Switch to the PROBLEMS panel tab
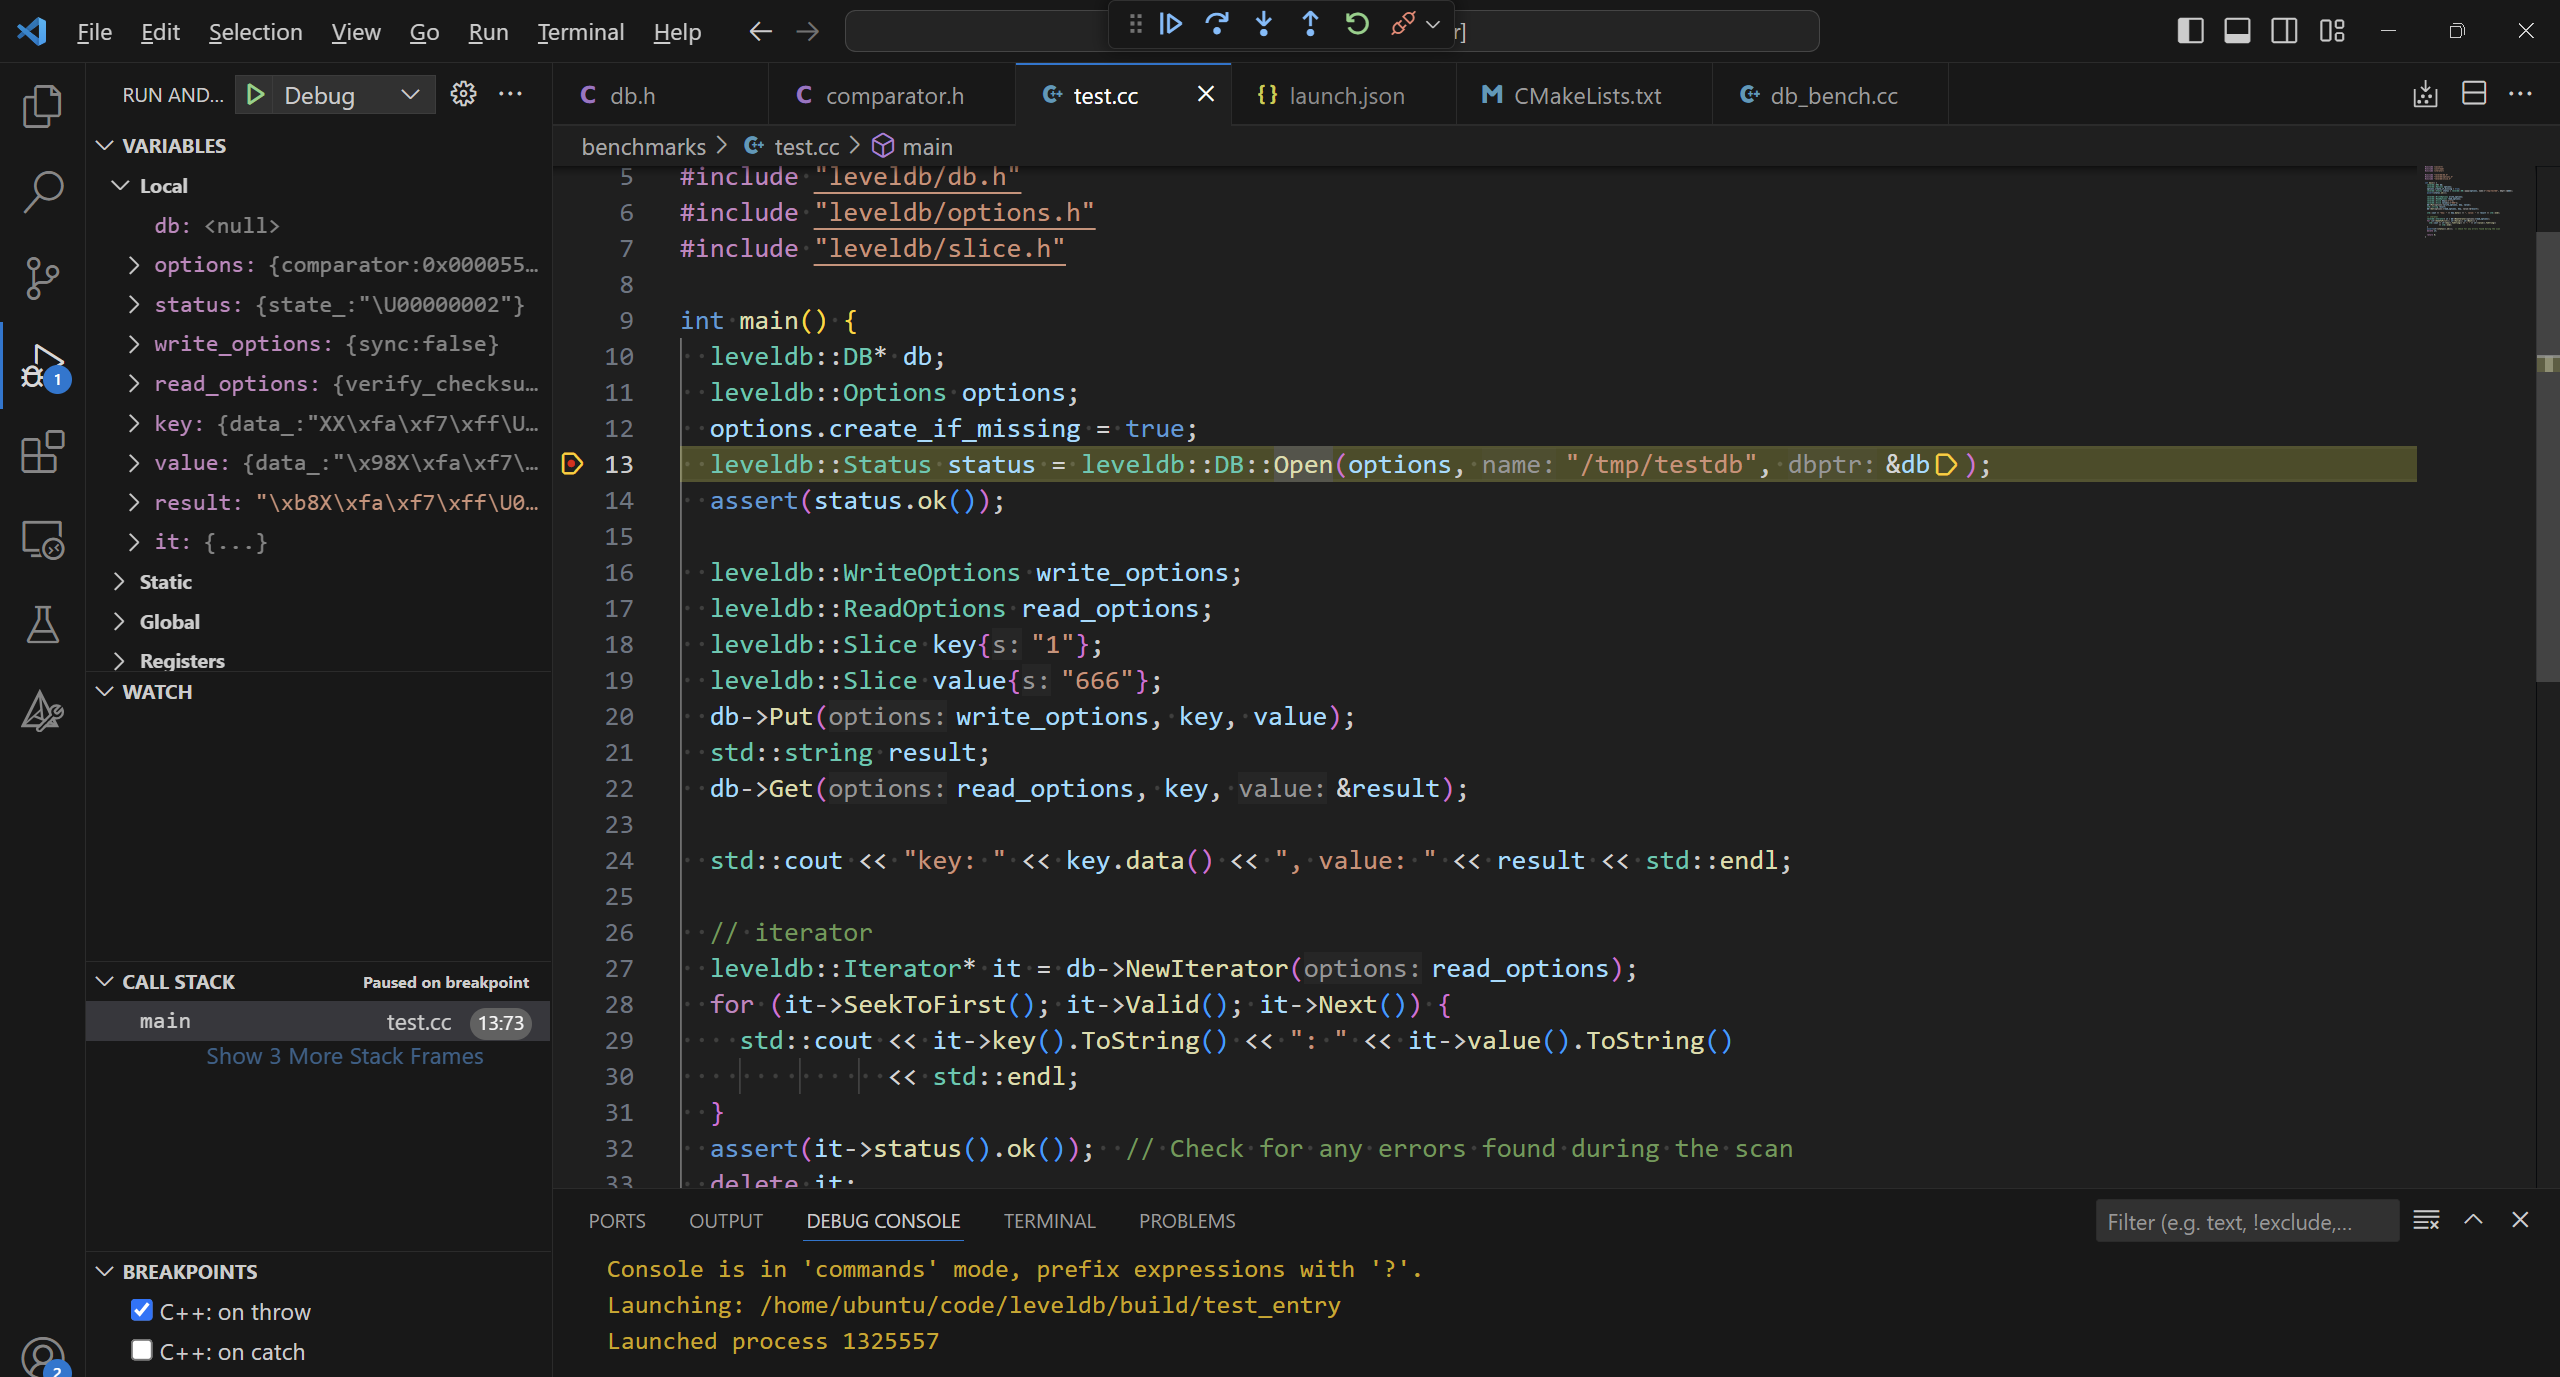The height and width of the screenshot is (1377, 2560). (x=1187, y=1221)
